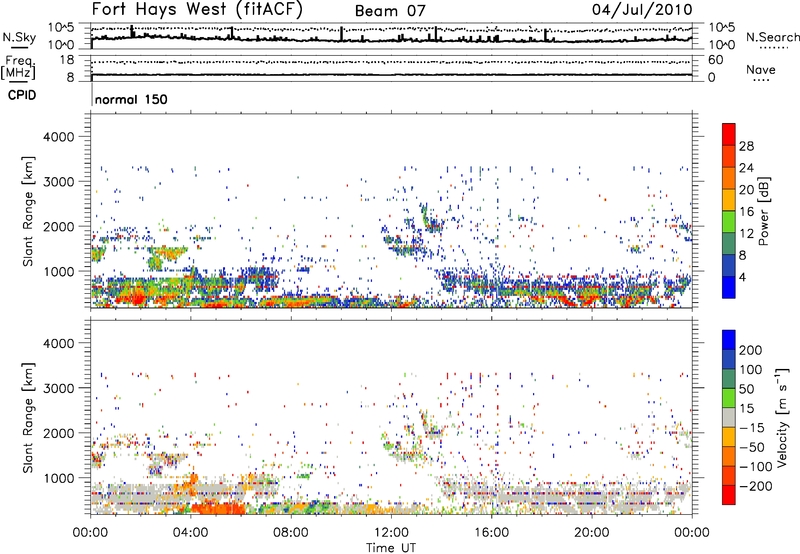Click the light green Velocity color bar segment between 15 and 50

coord(729,398)
